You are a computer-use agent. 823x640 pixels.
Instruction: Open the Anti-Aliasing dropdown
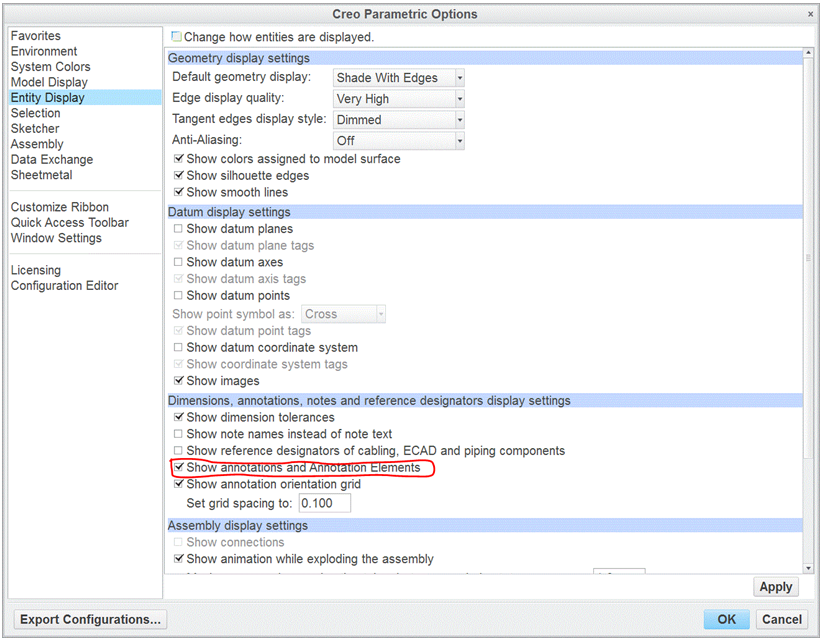coord(399,141)
